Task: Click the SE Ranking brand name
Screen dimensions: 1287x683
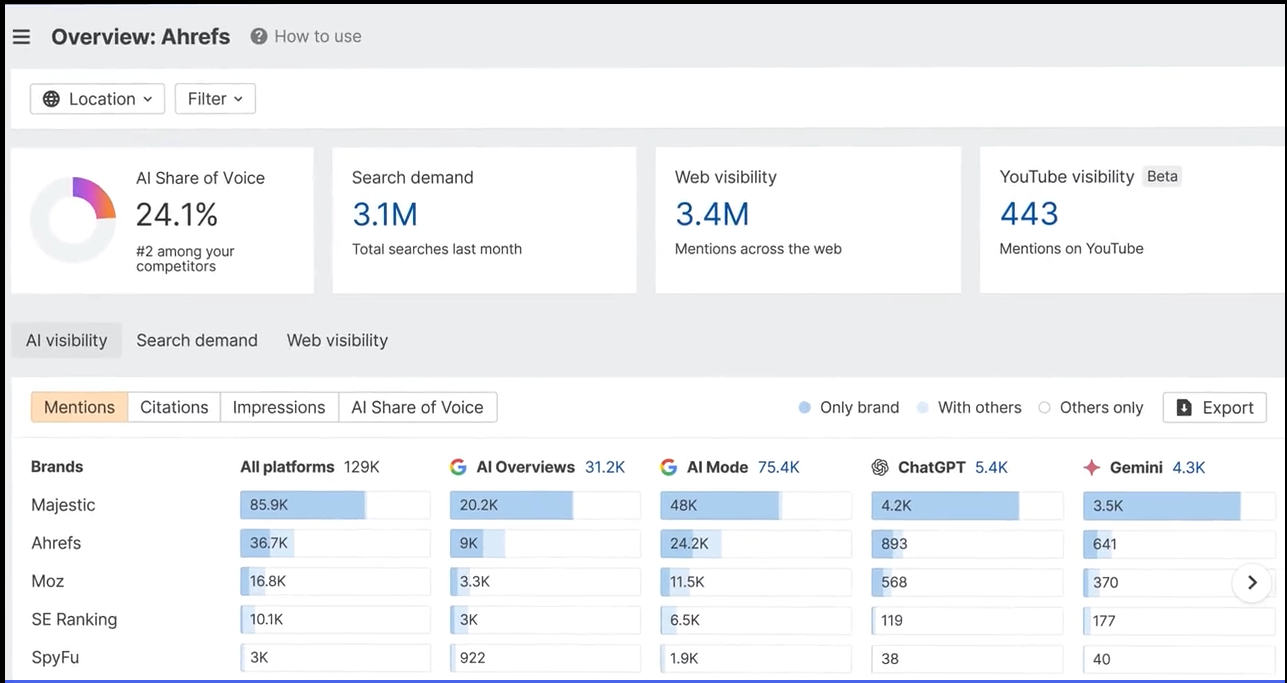Action: point(74,619)
